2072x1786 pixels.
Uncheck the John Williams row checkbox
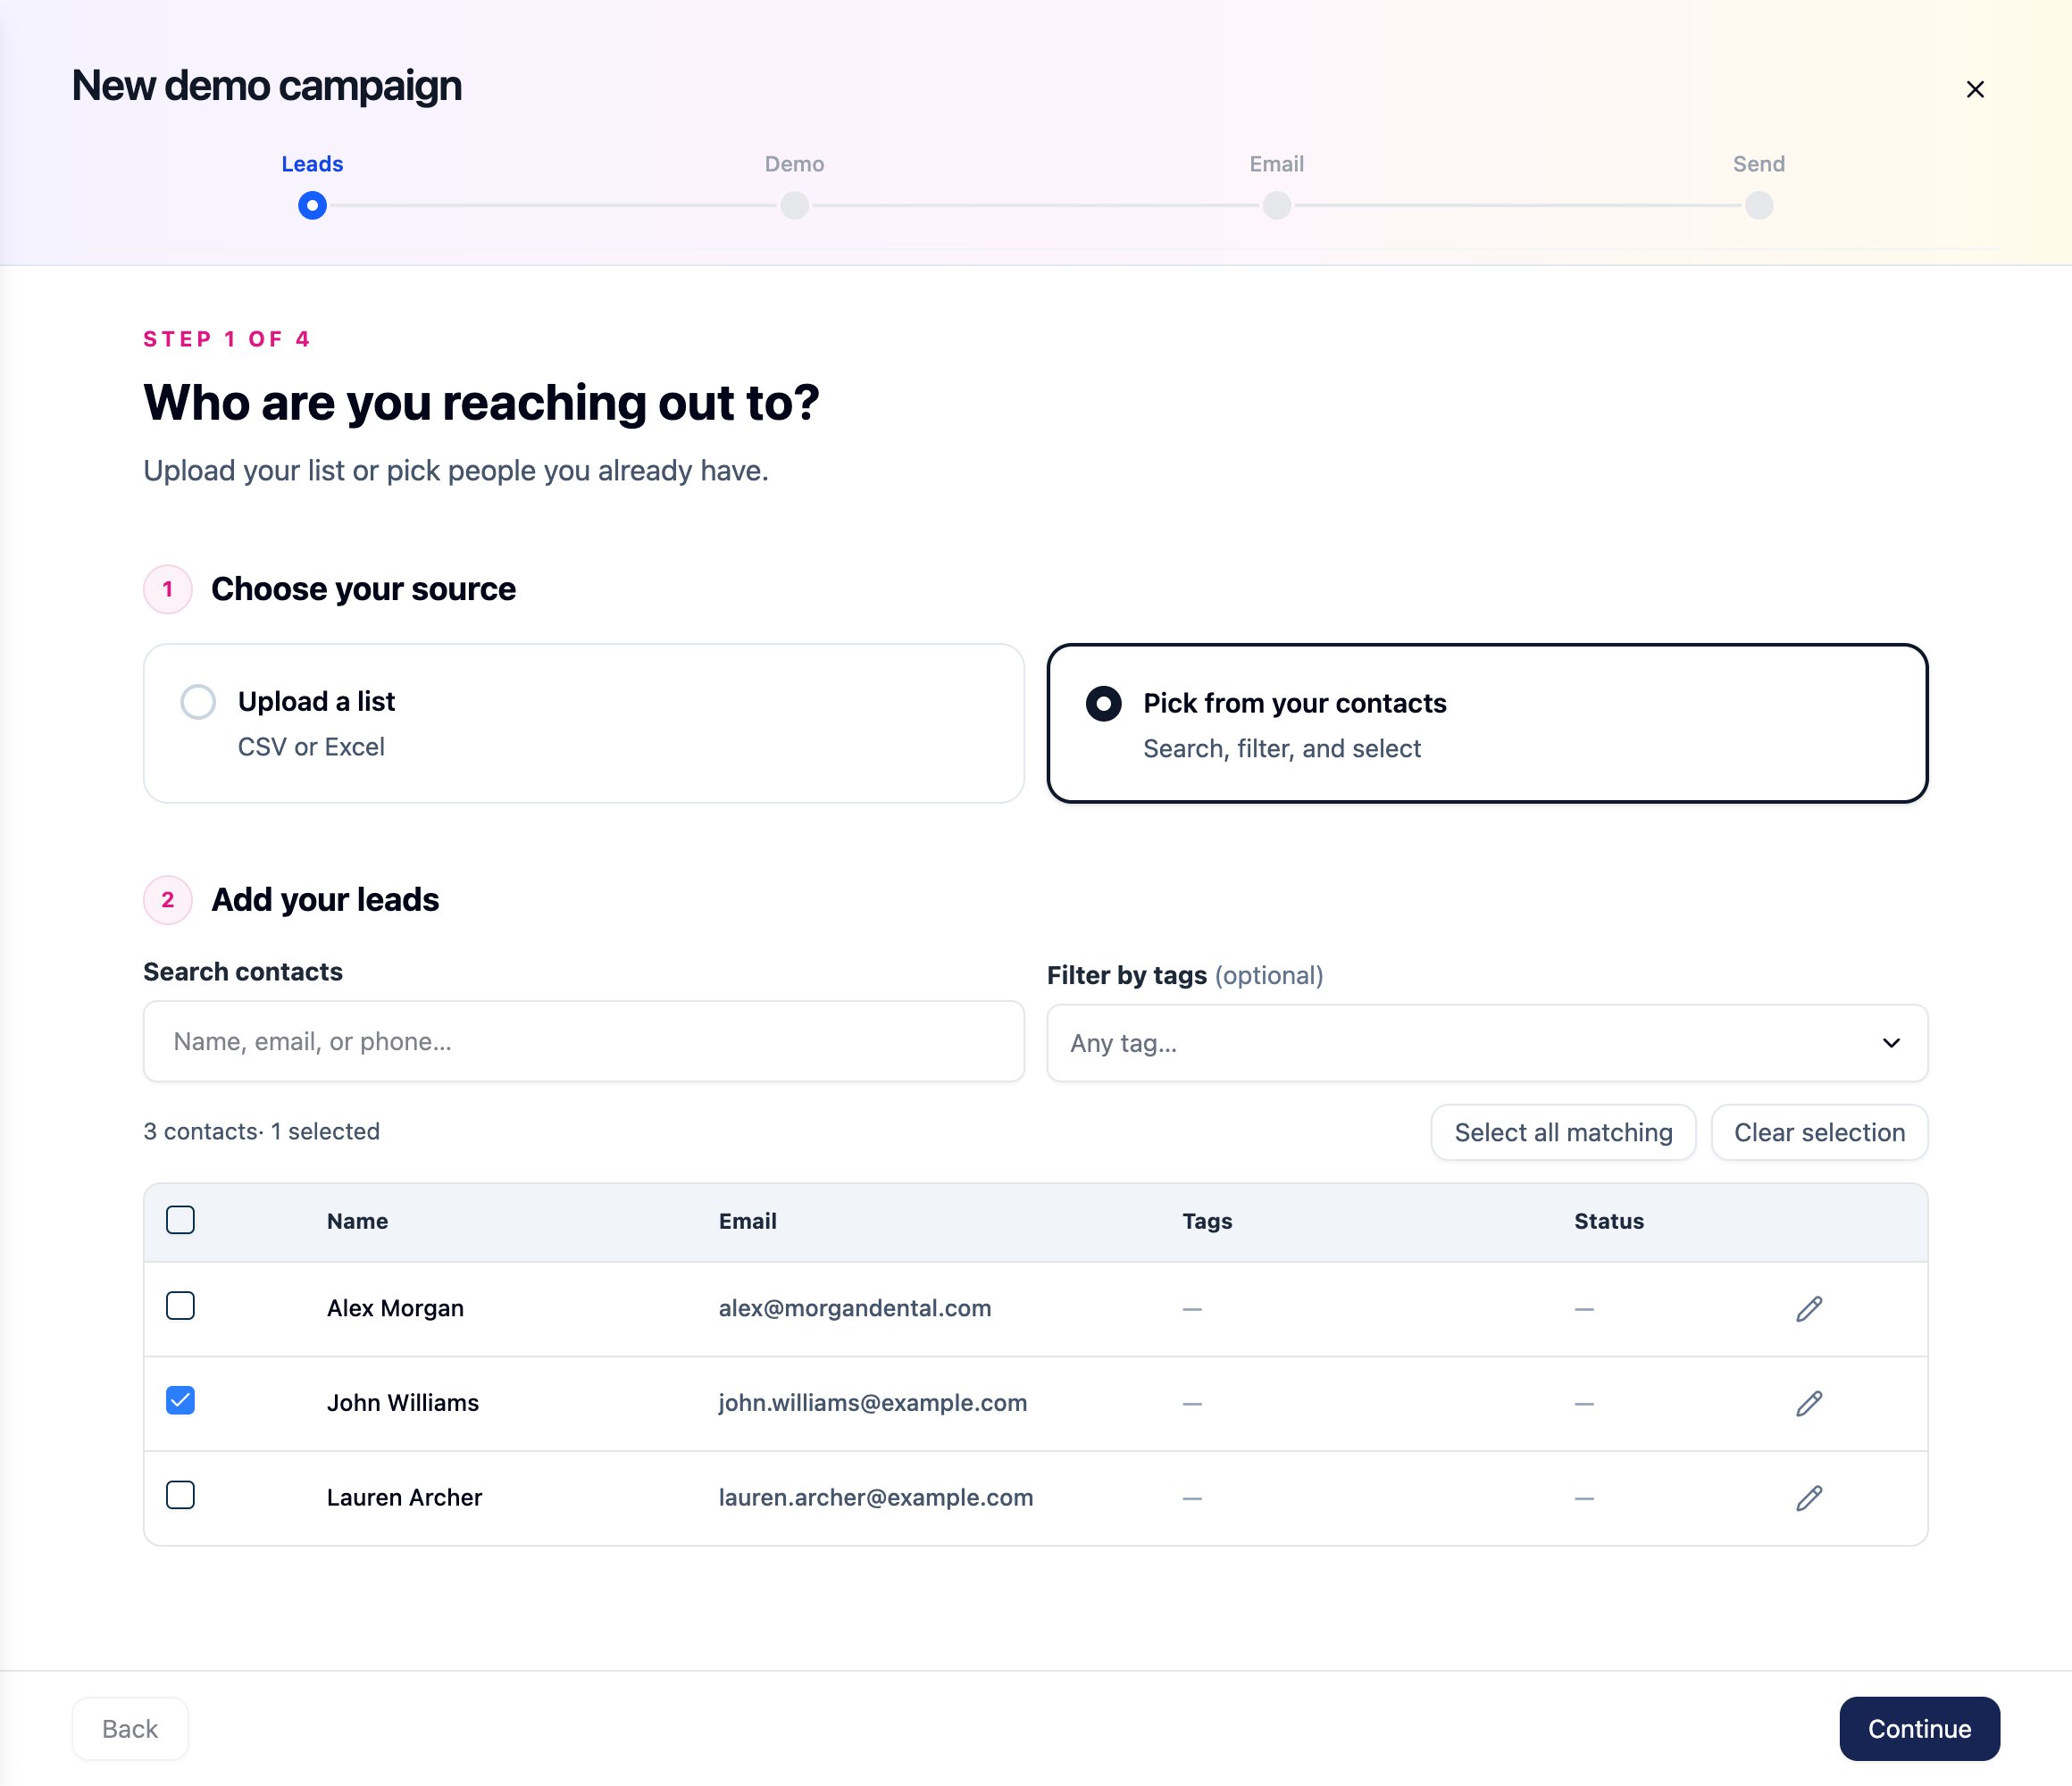pos(180,1401)
